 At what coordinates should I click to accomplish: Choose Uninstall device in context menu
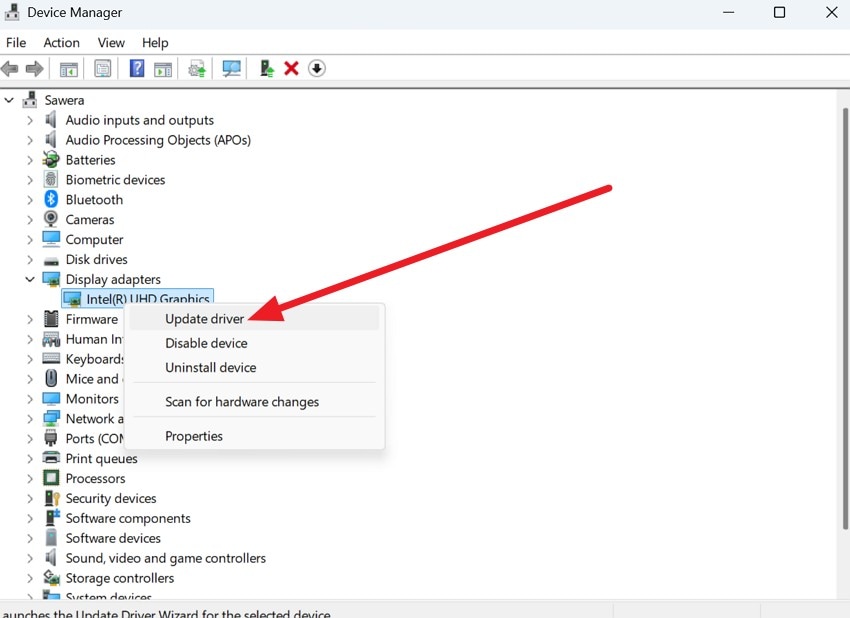click(x=254, y=368)
